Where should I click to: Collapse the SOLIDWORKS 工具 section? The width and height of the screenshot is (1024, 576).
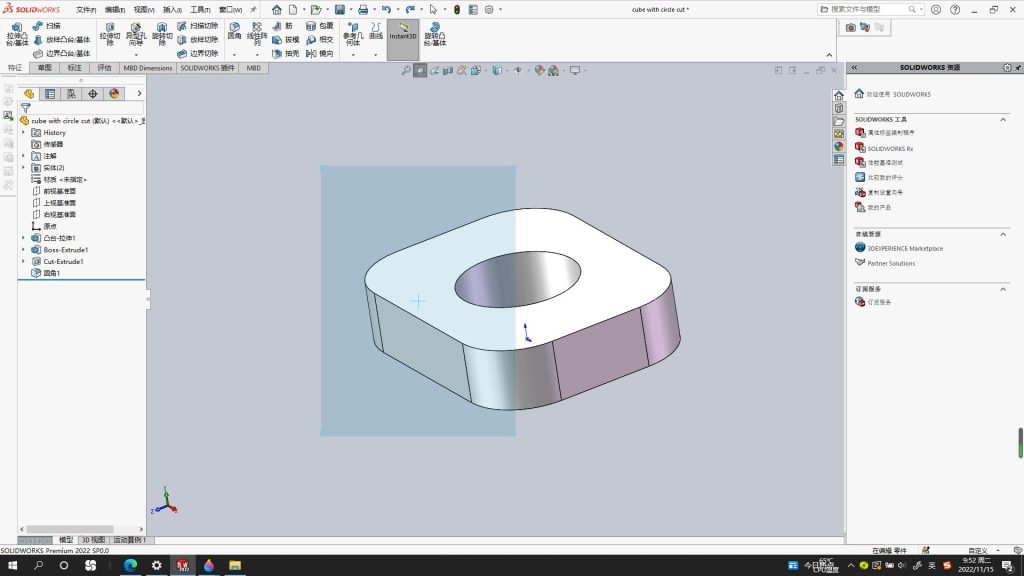(x=1003, y=120)
